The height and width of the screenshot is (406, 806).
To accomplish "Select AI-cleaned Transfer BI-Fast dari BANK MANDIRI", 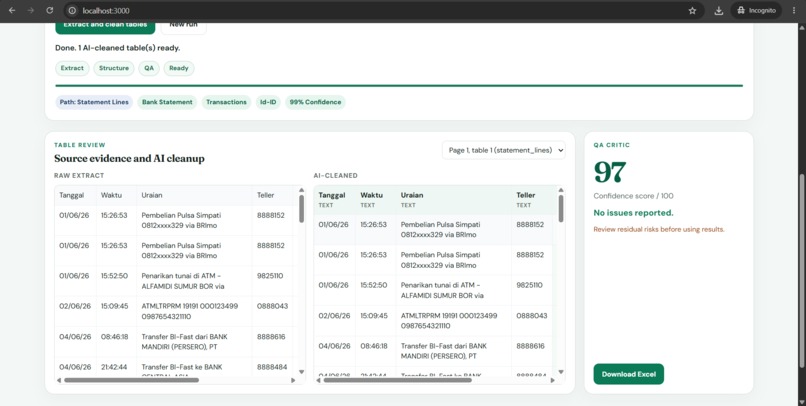I will click(x=443, y=351).
